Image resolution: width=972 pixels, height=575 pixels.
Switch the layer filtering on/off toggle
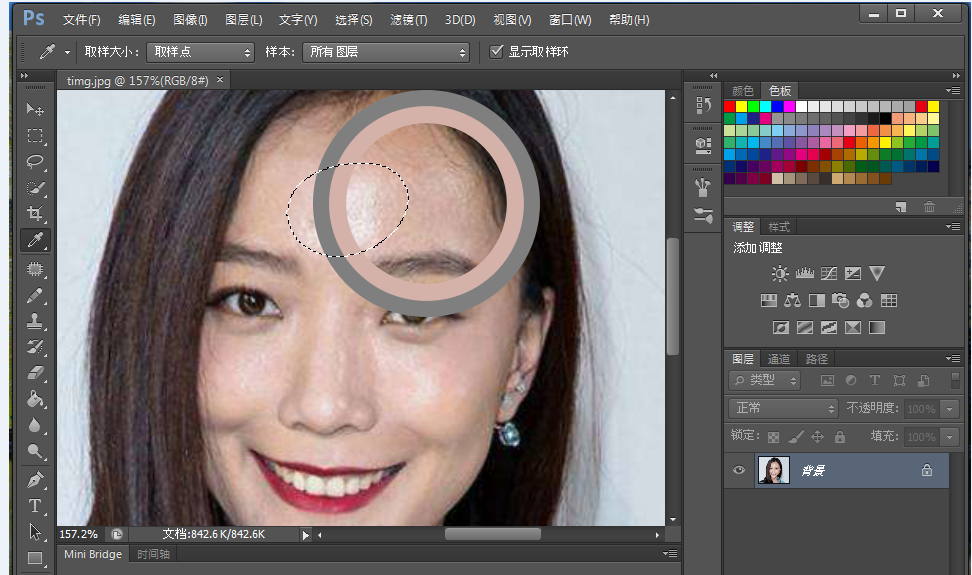(x=955, y=380)
